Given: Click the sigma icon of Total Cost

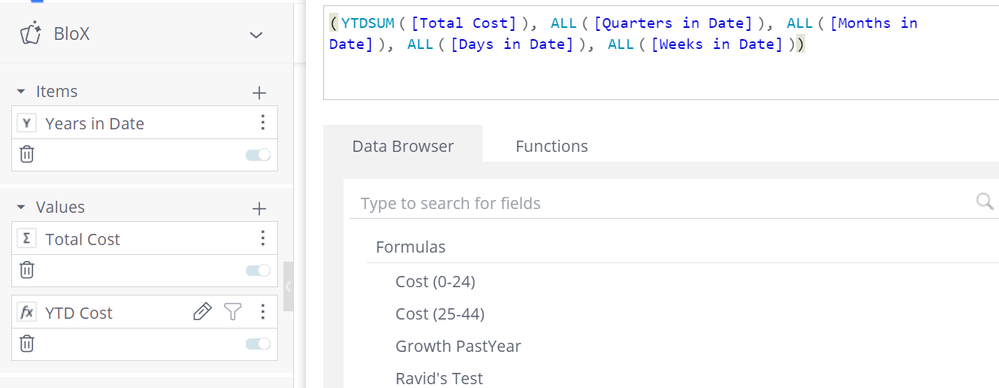Looking at the screenshot, I should (26, 239).
